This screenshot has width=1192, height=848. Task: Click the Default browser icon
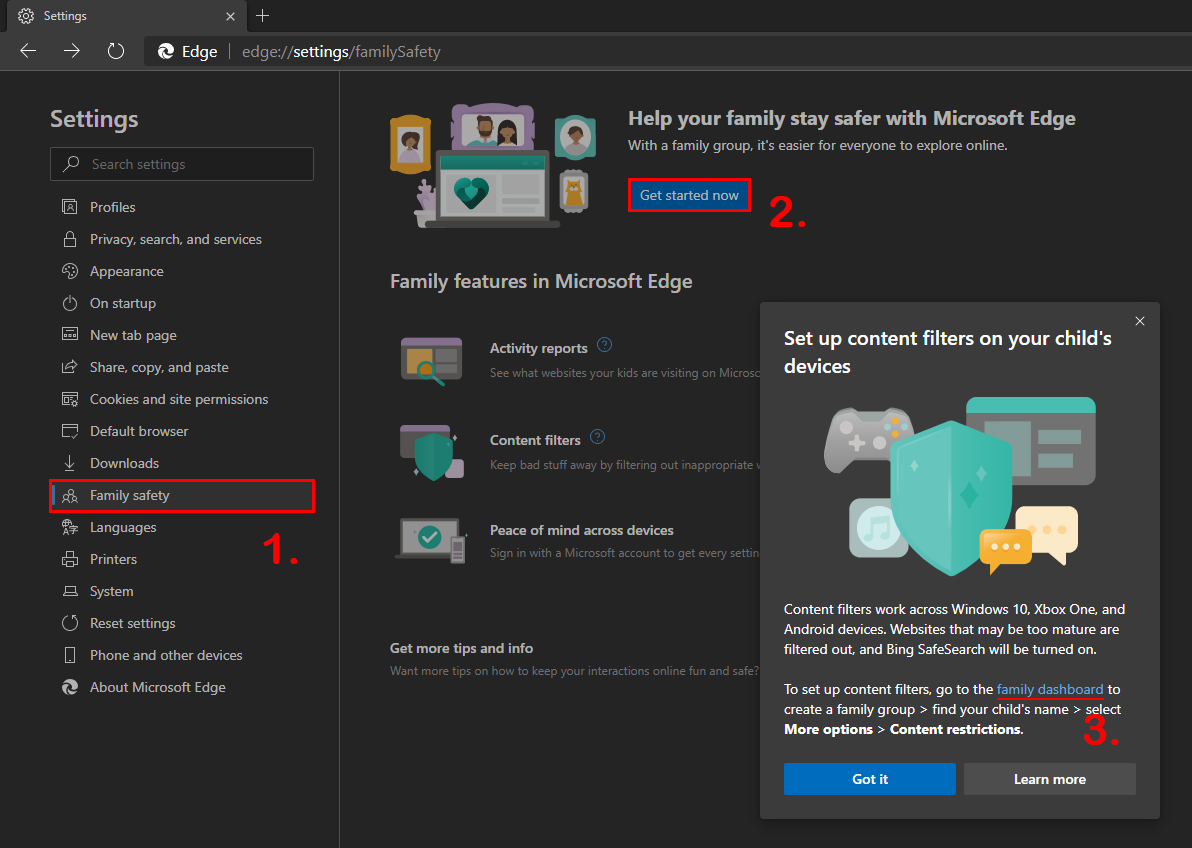point(70,431)
